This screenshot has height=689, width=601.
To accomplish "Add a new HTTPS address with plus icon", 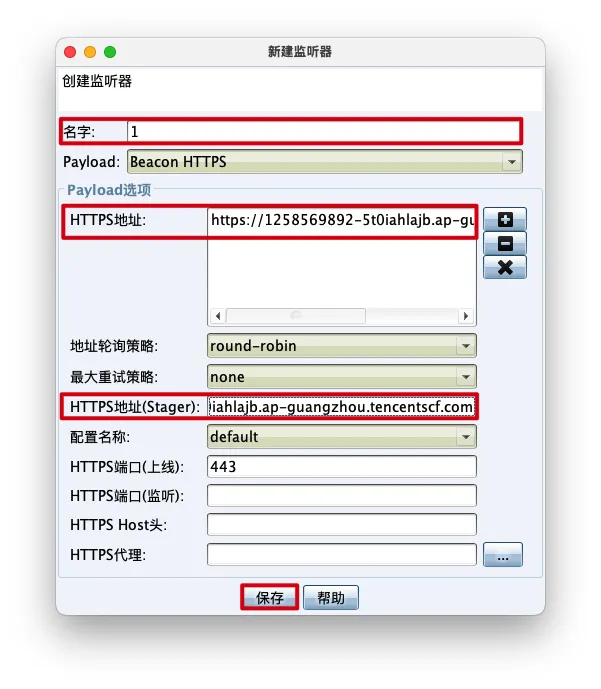I will (x=505, y=219).
